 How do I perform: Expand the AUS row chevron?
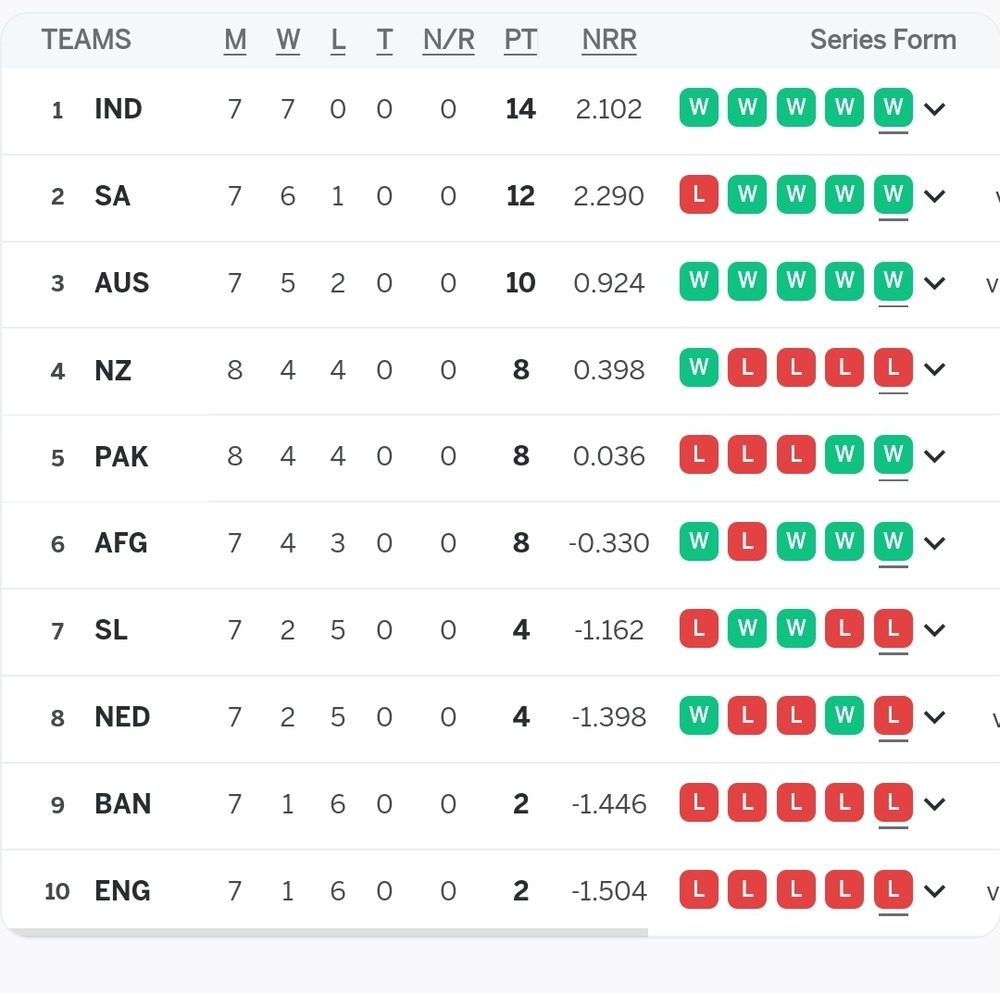coord(935,283)
